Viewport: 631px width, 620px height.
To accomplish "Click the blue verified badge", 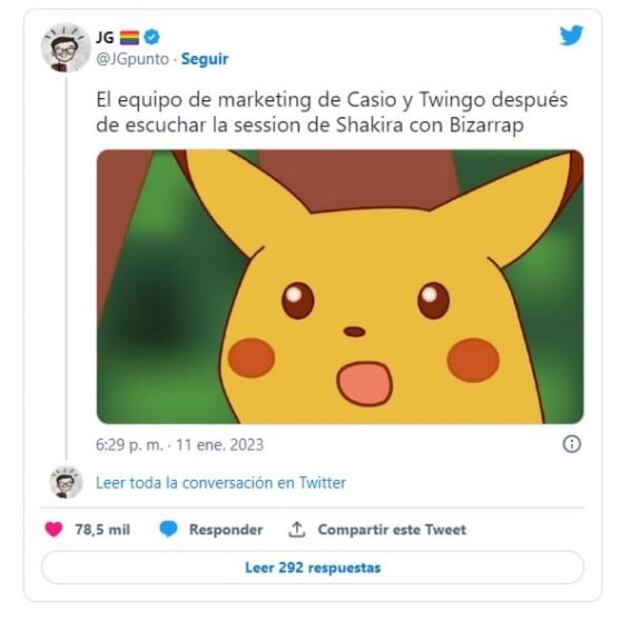I will pyautogui.click(x=152, y=37).
